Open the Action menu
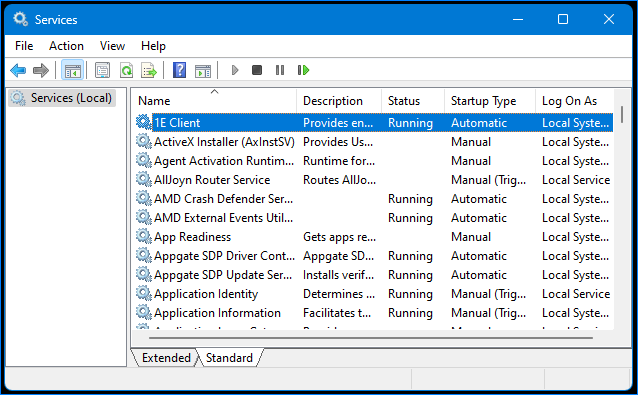Screen dimensions: 638x395 coord(66,46)
